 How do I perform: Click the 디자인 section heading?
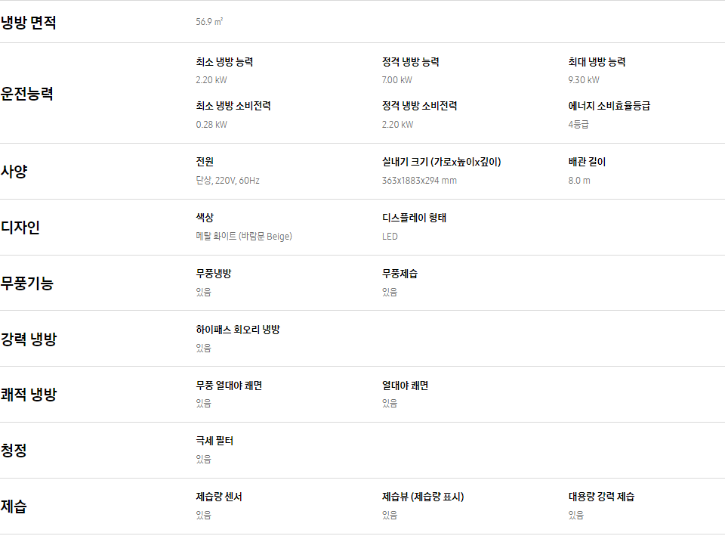[x=20, y=228]
